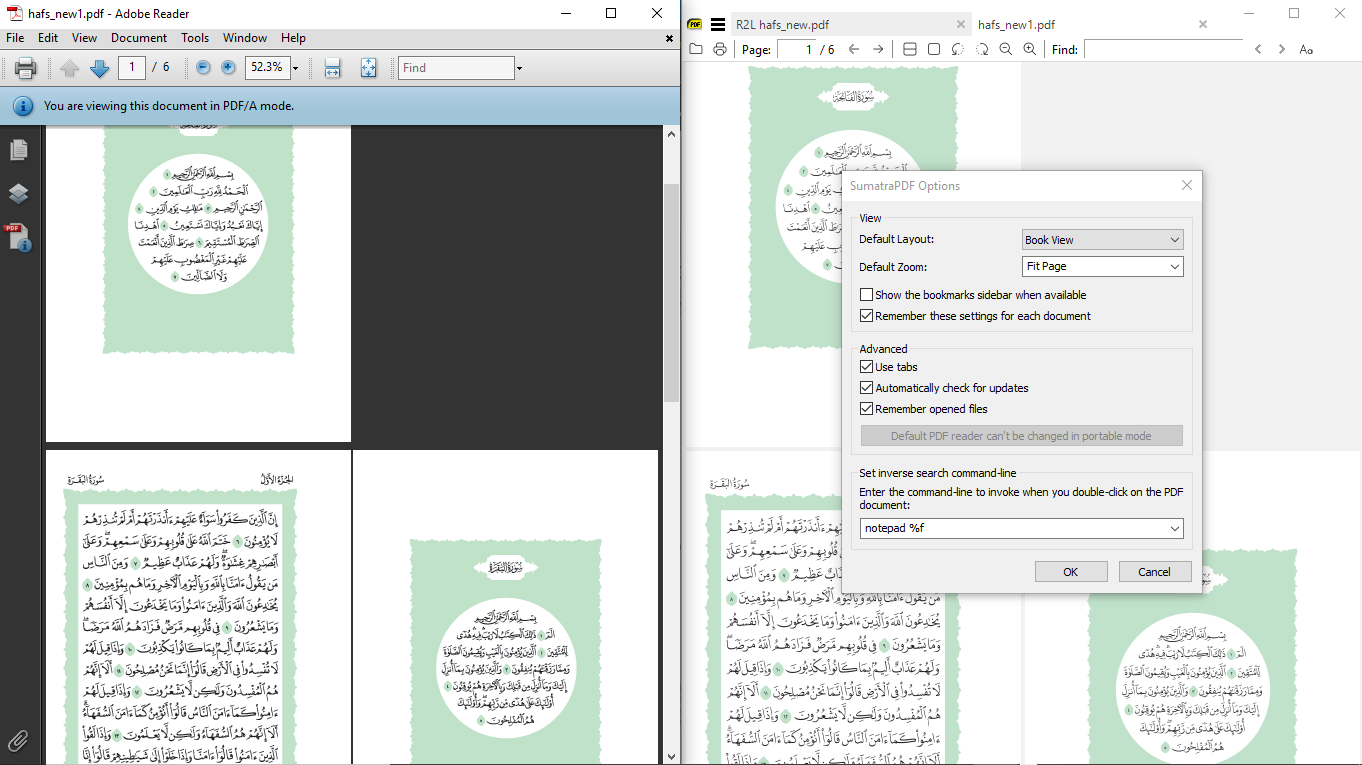
Task: Toggle Match Case icon in SumatraPDF
Action: click(x=1306, y=49)
